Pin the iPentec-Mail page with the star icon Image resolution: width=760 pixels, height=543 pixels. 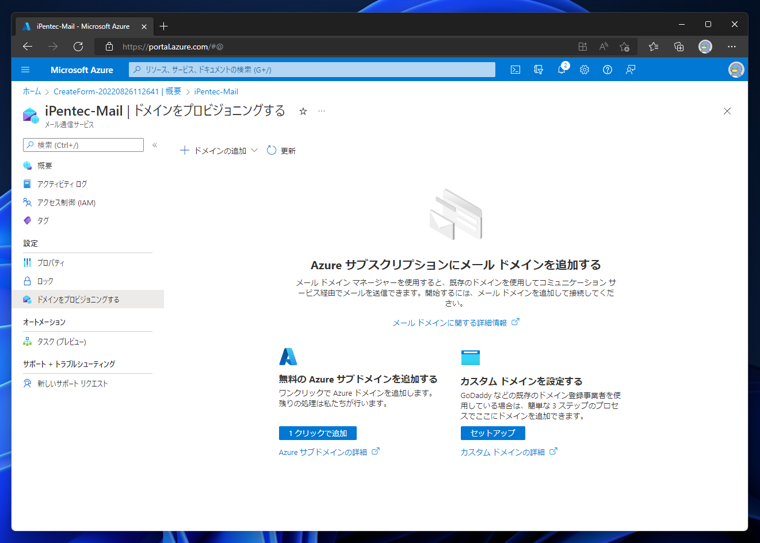click(303, 112)
